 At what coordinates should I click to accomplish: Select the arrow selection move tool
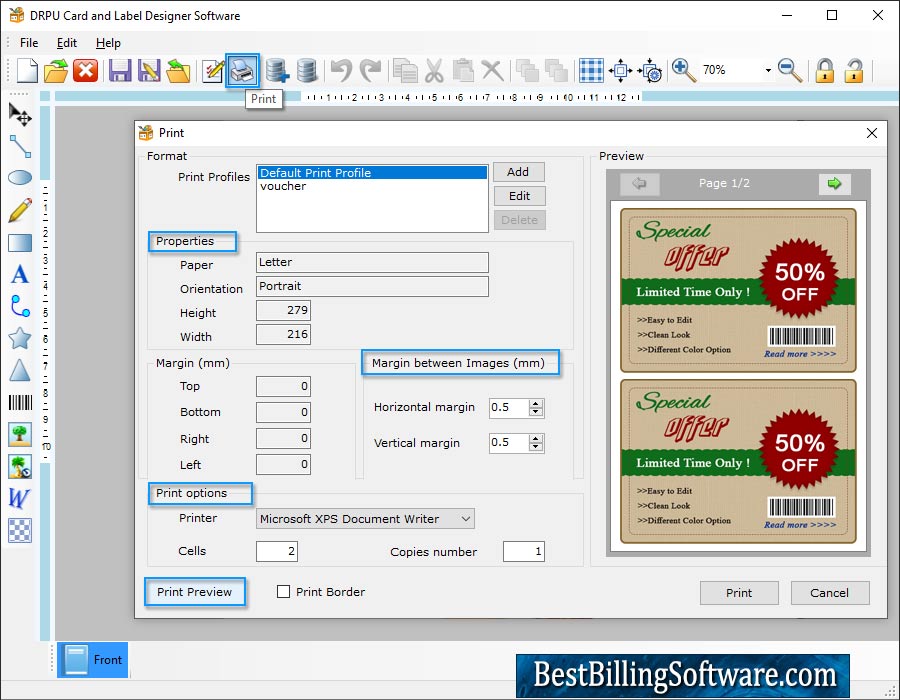(20, 115)
